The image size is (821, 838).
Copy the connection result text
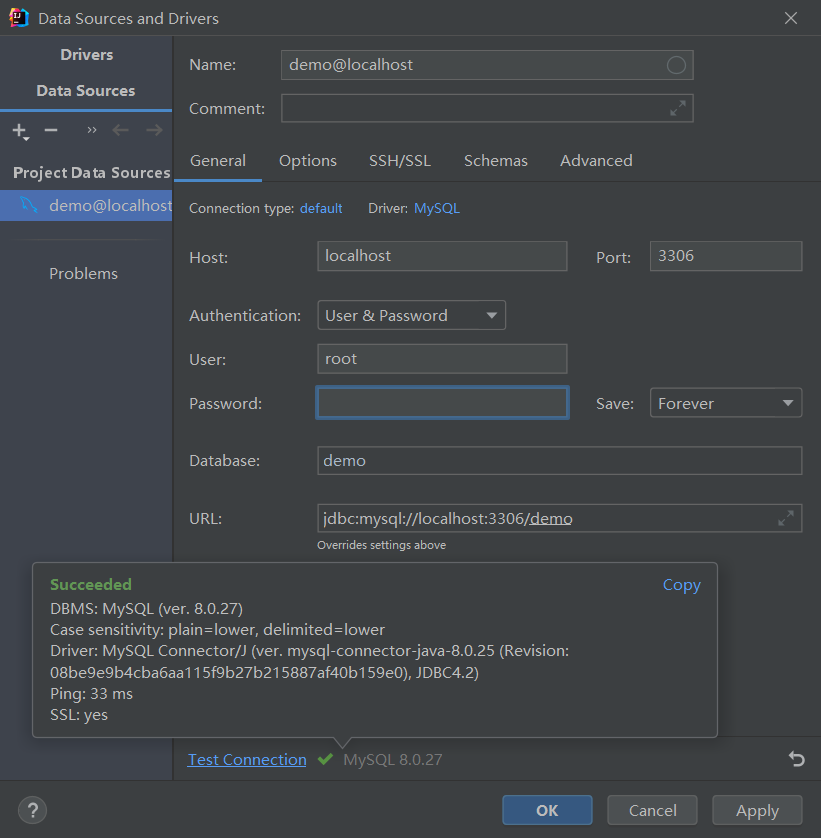pyautogui.click(x=681, y=585)
